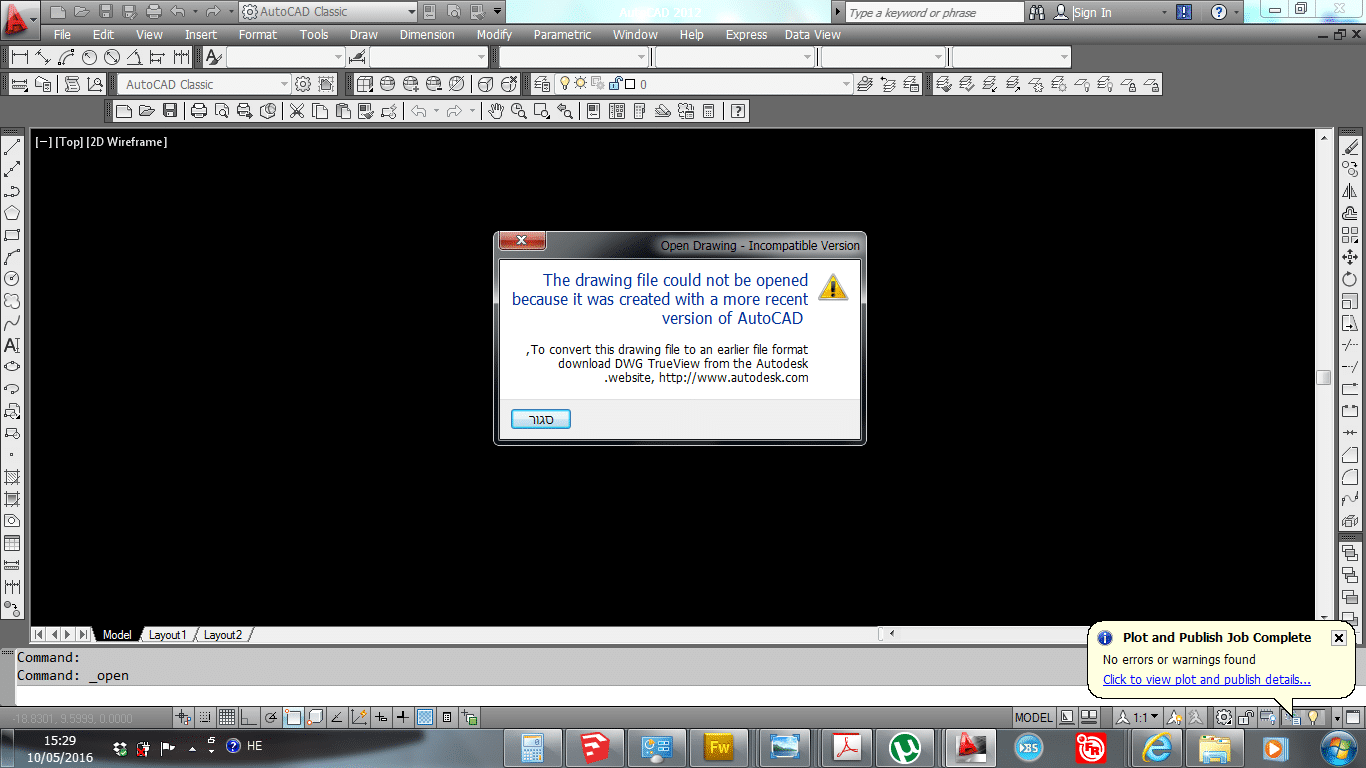Activate the Pan hand tool
The image size is (1366, 768).
[496, 111]
